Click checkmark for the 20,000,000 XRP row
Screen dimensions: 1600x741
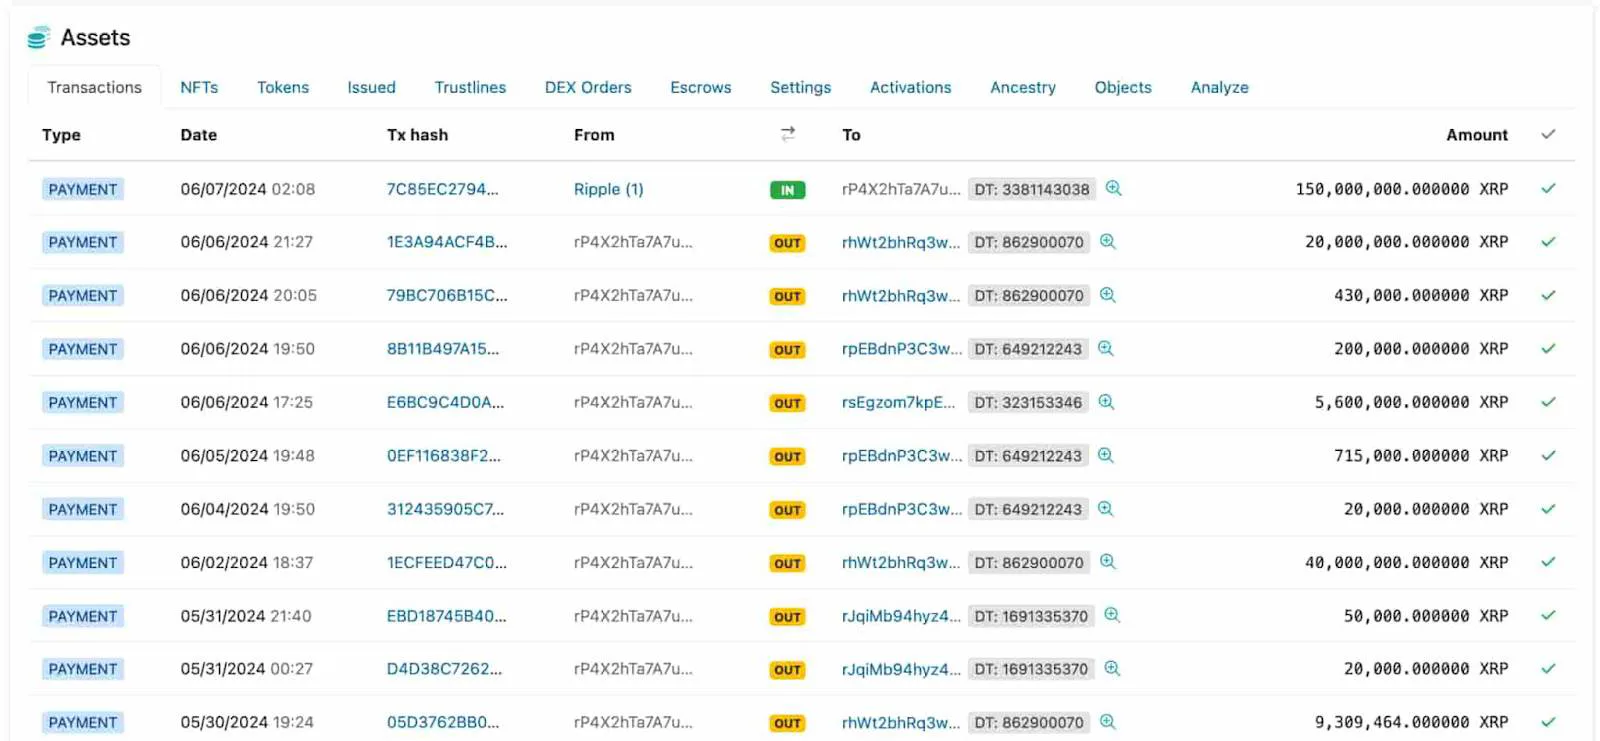click(1548, 241)
